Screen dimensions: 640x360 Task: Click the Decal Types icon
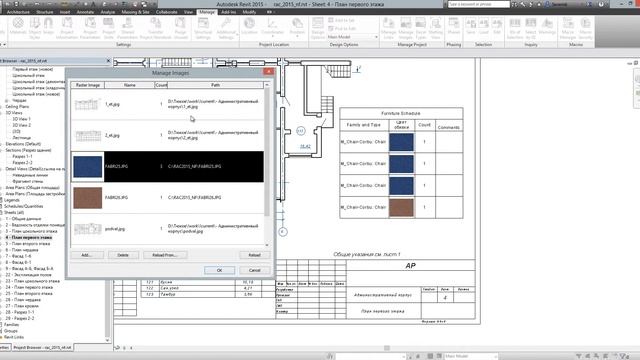(x=421, y=27)
